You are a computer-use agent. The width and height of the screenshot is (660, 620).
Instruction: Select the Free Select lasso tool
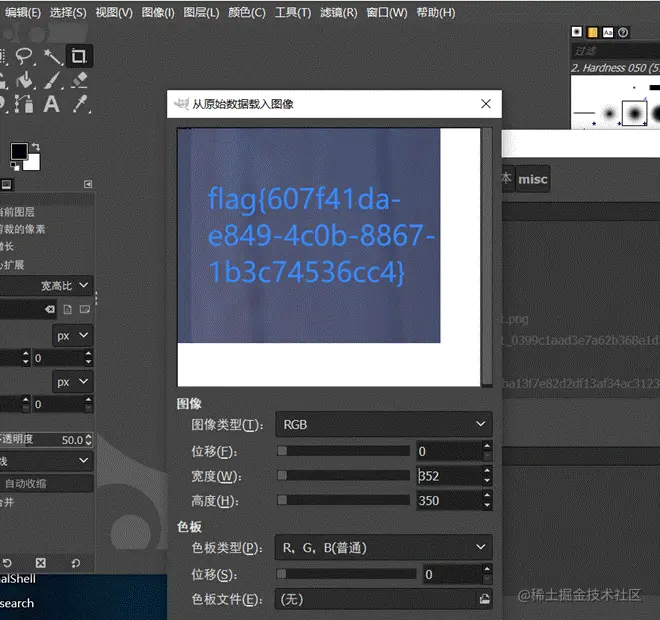click(x=24, y=56)
